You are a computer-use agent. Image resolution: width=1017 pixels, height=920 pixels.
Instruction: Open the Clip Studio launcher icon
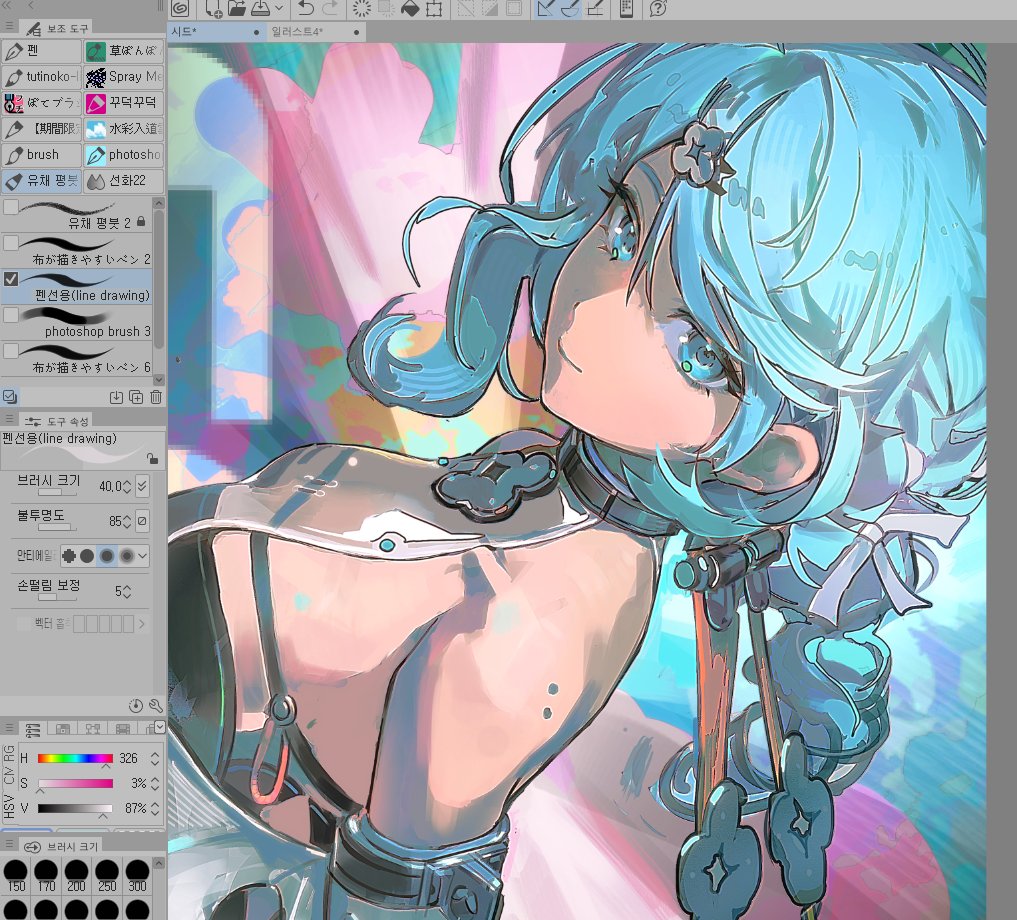click(x=180, y=8)
